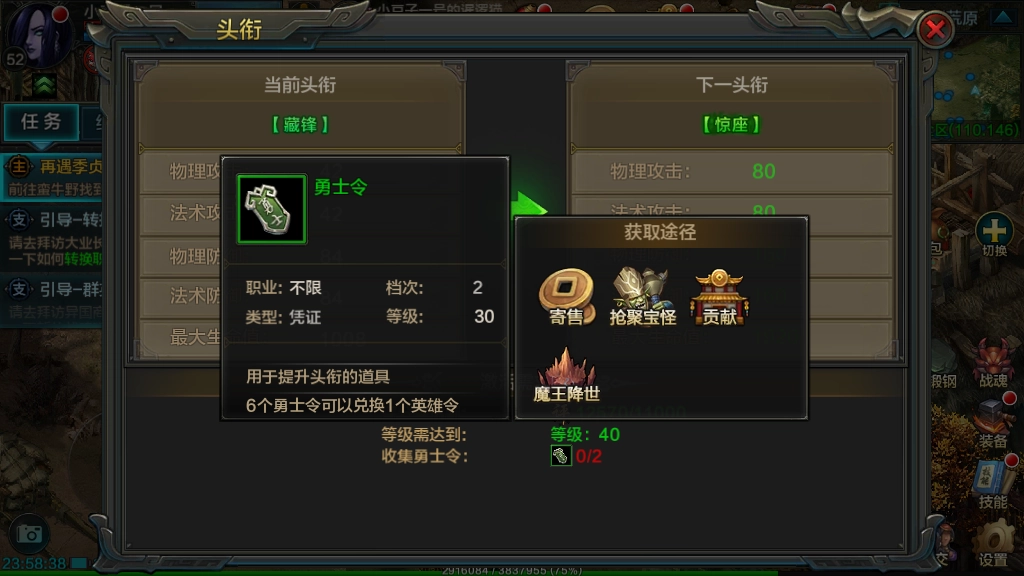Image resolution: width=1024 pixels, height=576 pixels.
Task: Select the 引导-转换 side quest entry
Action: click(52, 238)
